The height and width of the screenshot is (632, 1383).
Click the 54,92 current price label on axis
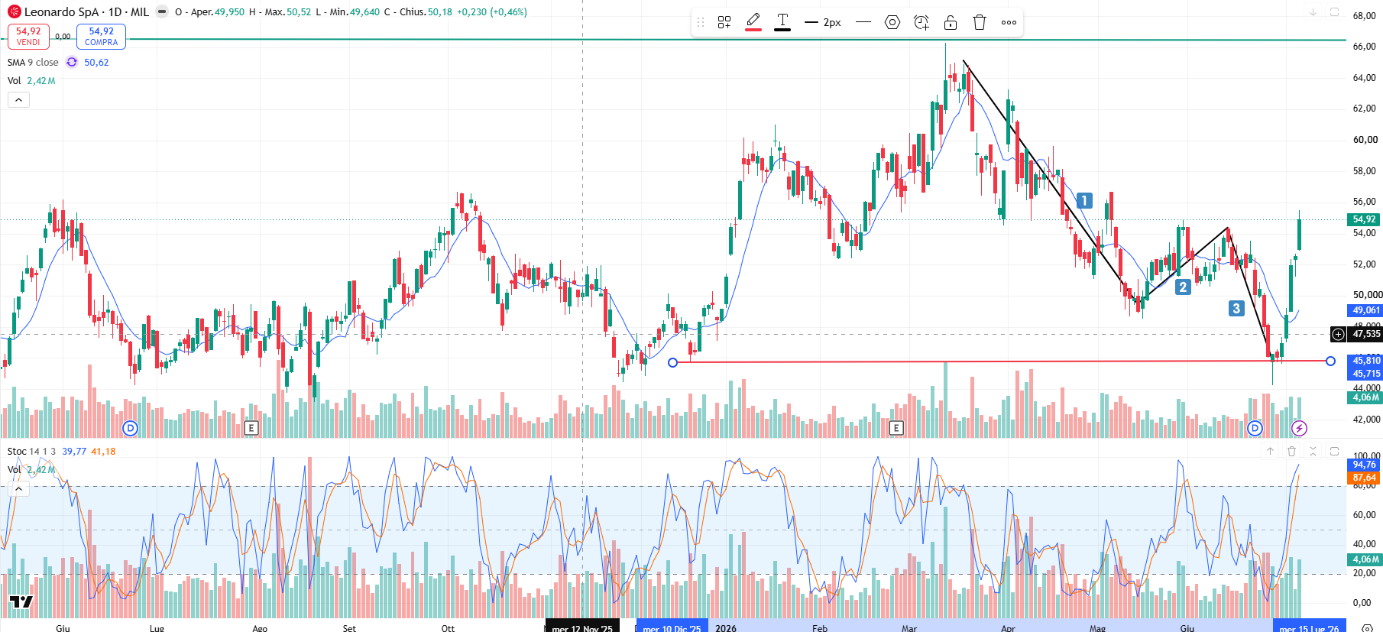pos(1365,219)
